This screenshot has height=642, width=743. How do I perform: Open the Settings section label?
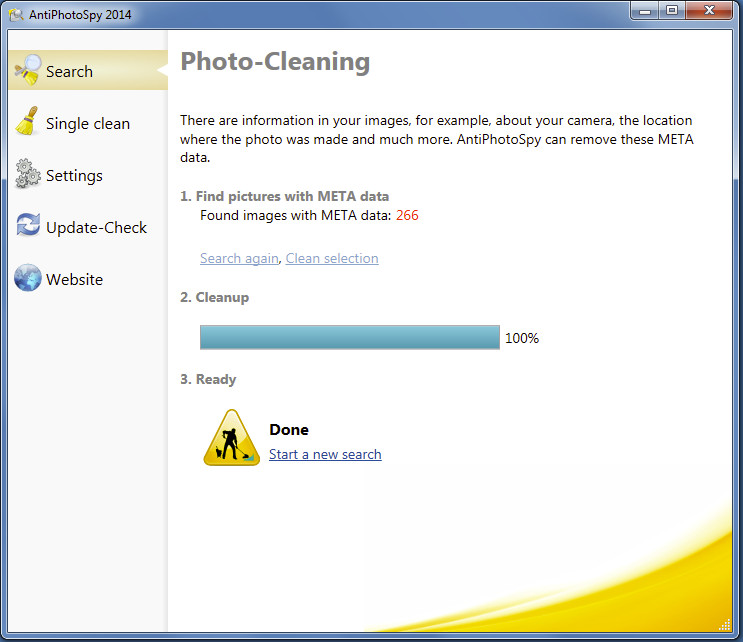[x=74, y=176]
